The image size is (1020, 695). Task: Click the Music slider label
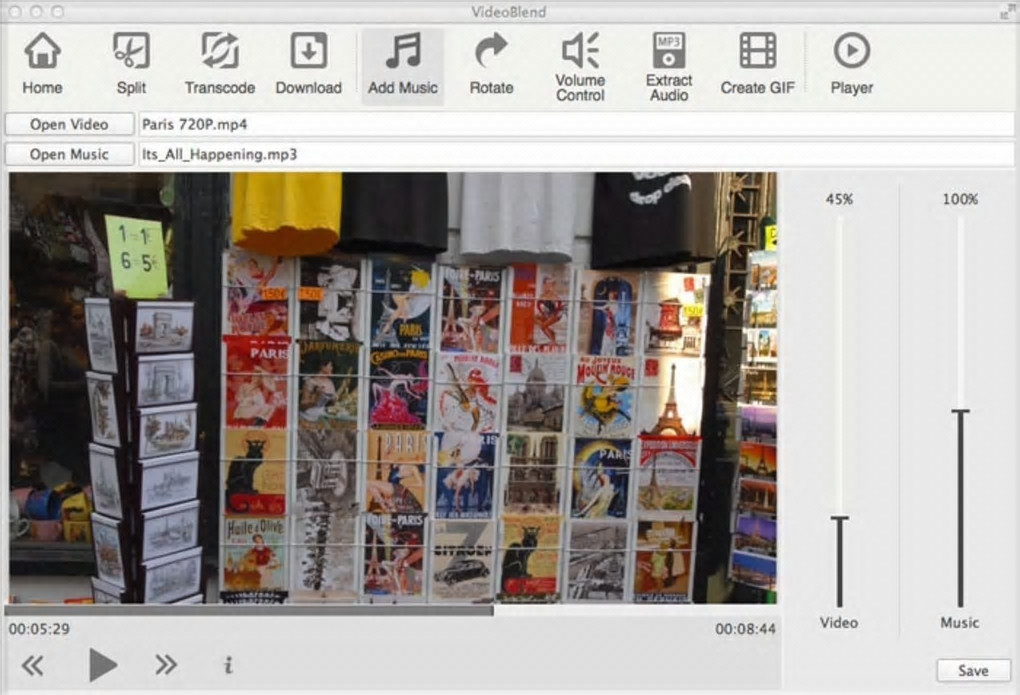(960, 623)
